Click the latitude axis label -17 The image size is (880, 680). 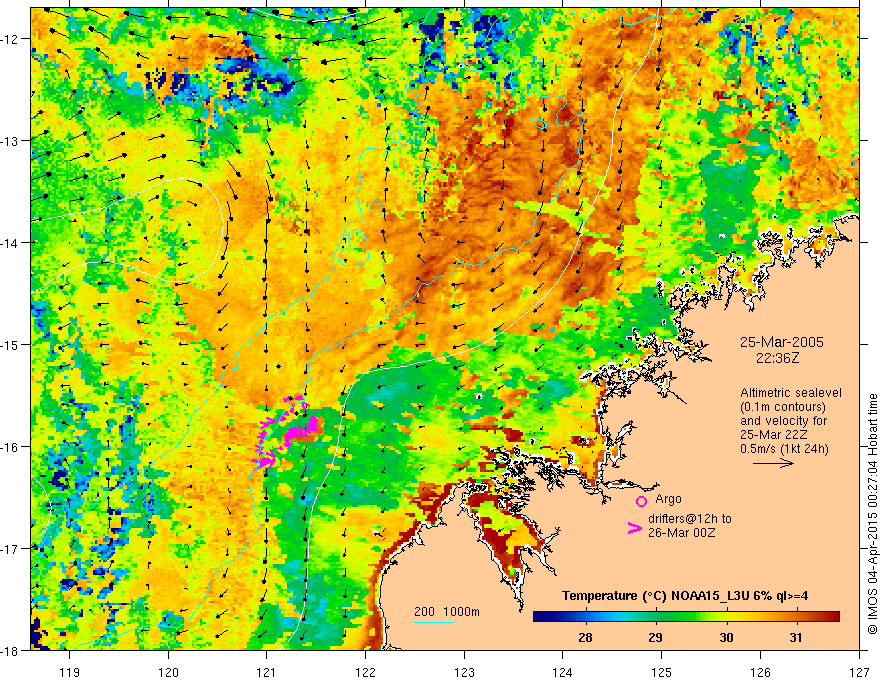coord(10,549)
